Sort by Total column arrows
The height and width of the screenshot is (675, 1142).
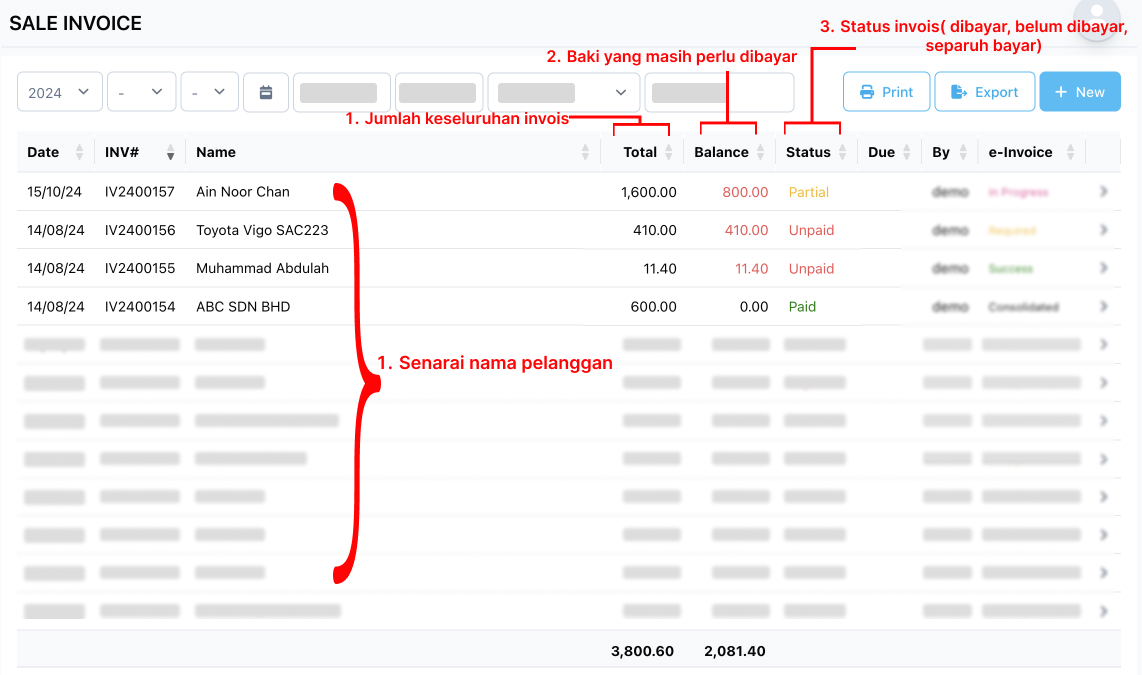[x=669, y=152]
